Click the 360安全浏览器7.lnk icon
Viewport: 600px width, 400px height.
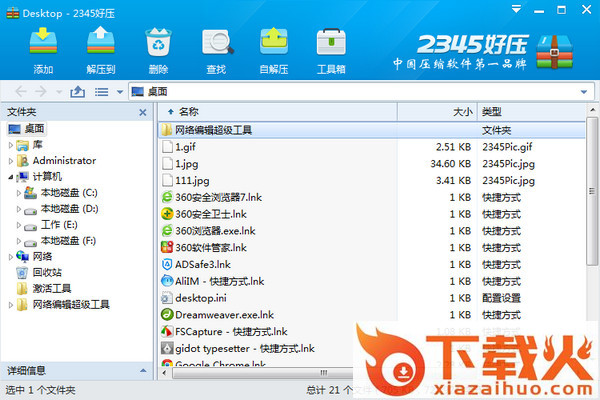coord(167,198)
